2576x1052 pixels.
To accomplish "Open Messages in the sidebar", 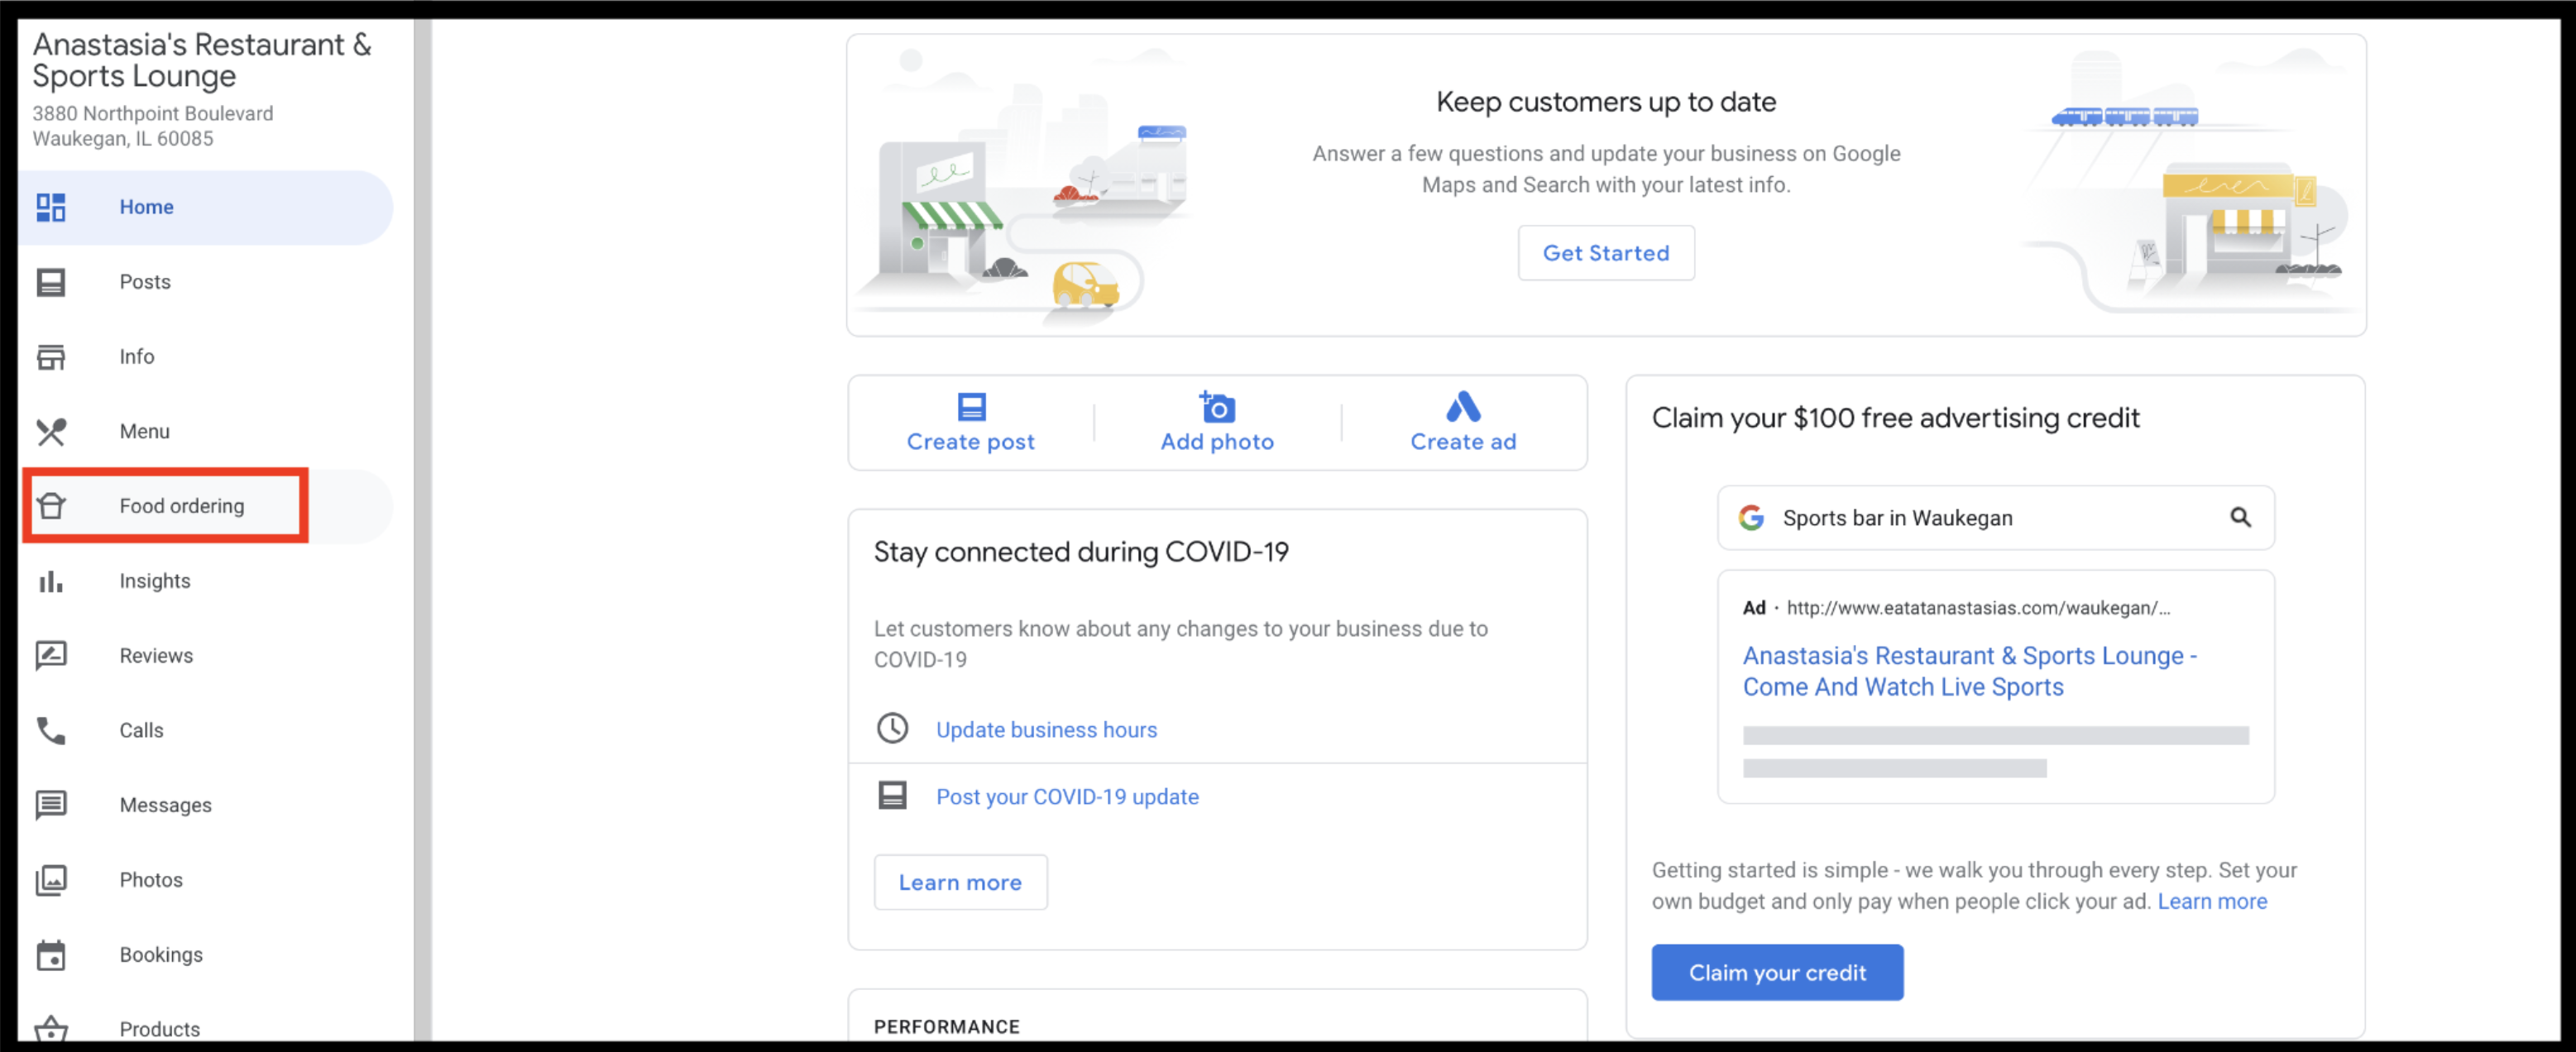I will [205, 805].
